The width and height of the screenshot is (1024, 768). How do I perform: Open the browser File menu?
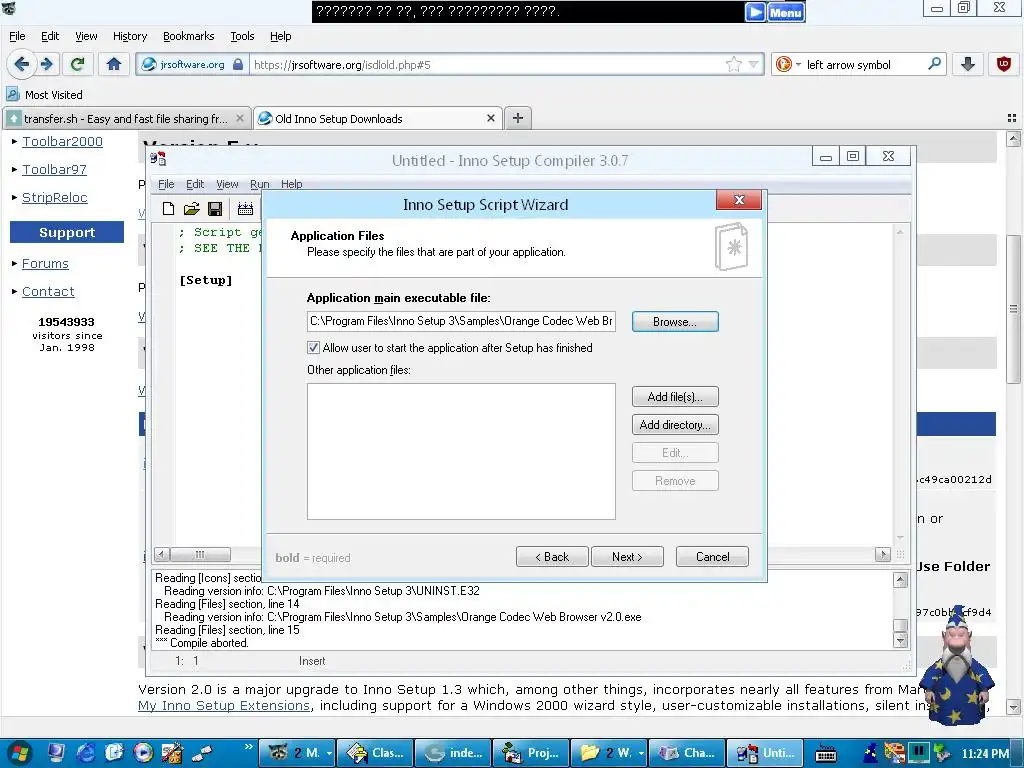pos(17,36)
